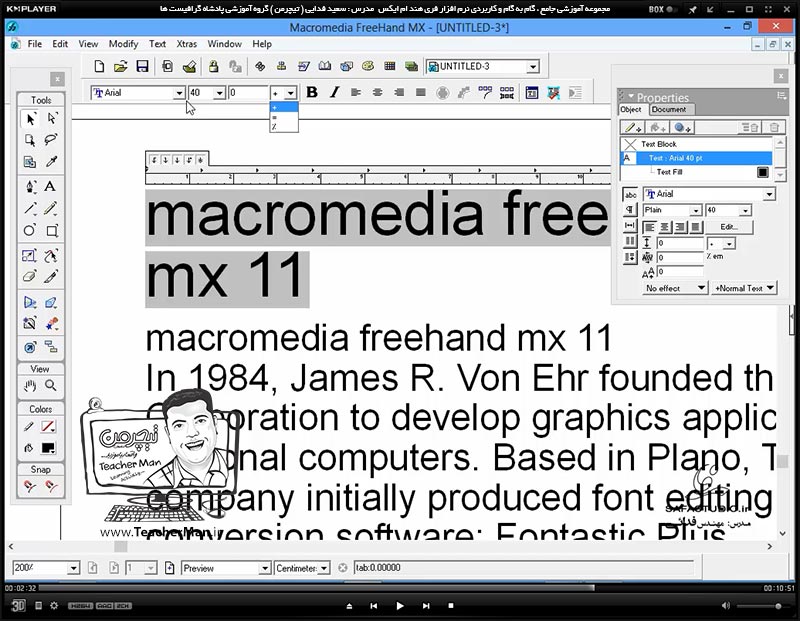Open the File menu
Screen dimensions: 800x621
click(35, 44)
